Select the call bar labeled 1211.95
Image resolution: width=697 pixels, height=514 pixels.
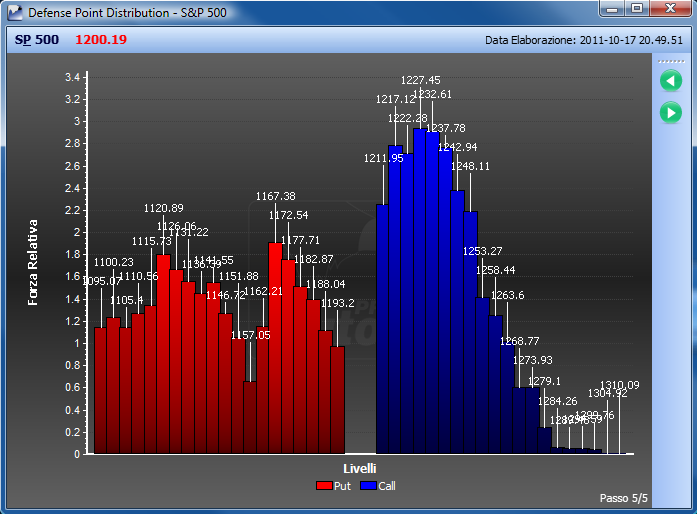click(382, 329)
